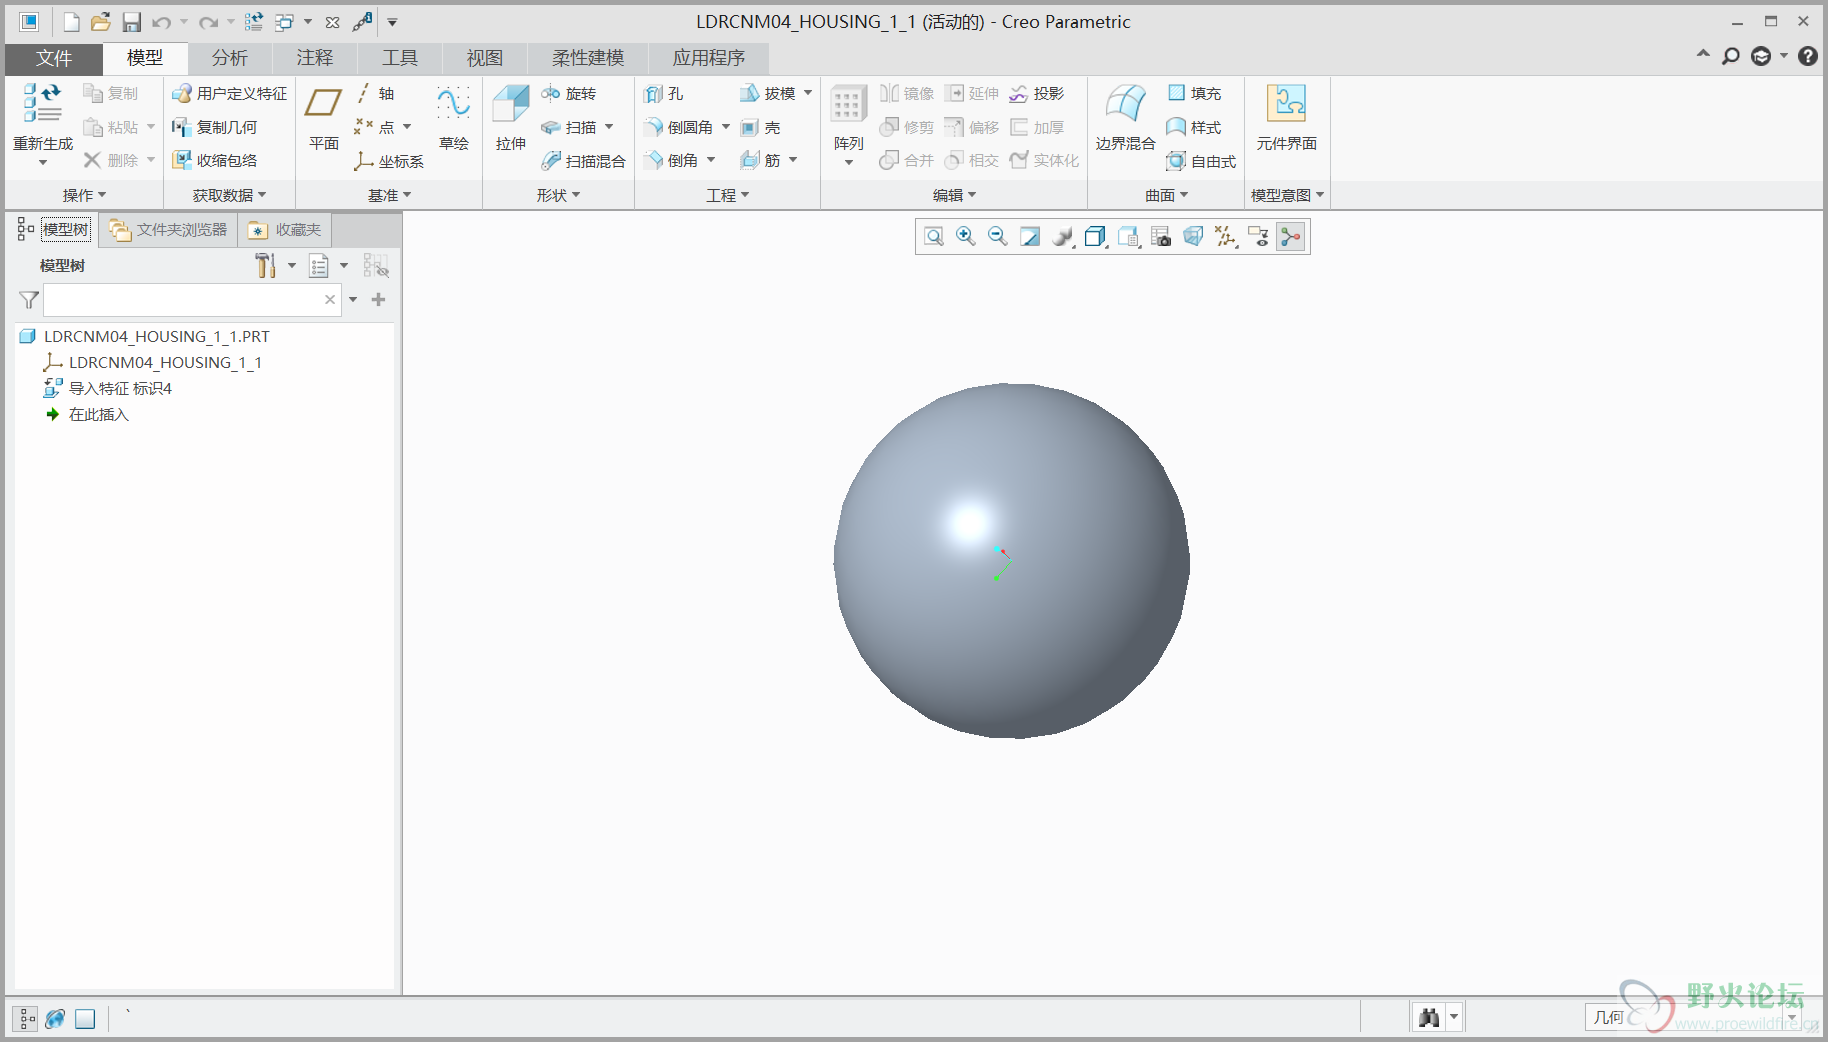This screenshot has height=1042, width=1828.
Task: Open the 收藏夹 navigator tab
Action: [285, 230]
